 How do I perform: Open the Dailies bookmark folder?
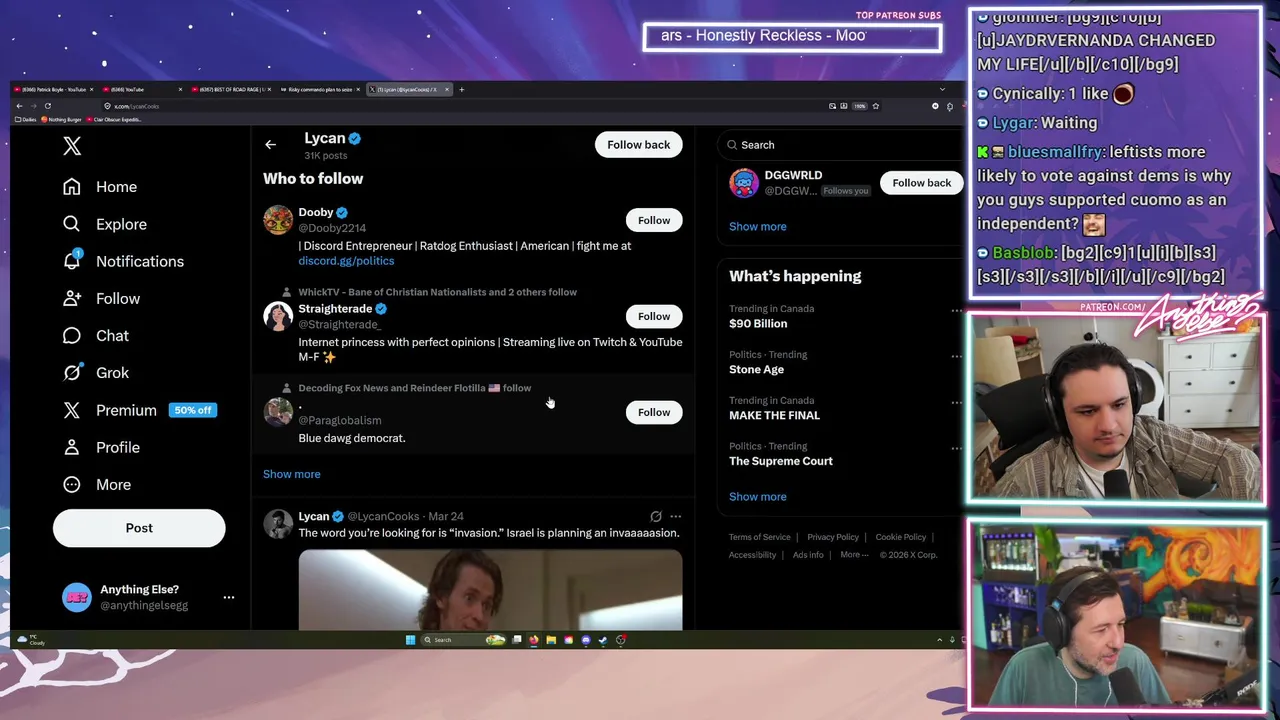tap(25, 119)
